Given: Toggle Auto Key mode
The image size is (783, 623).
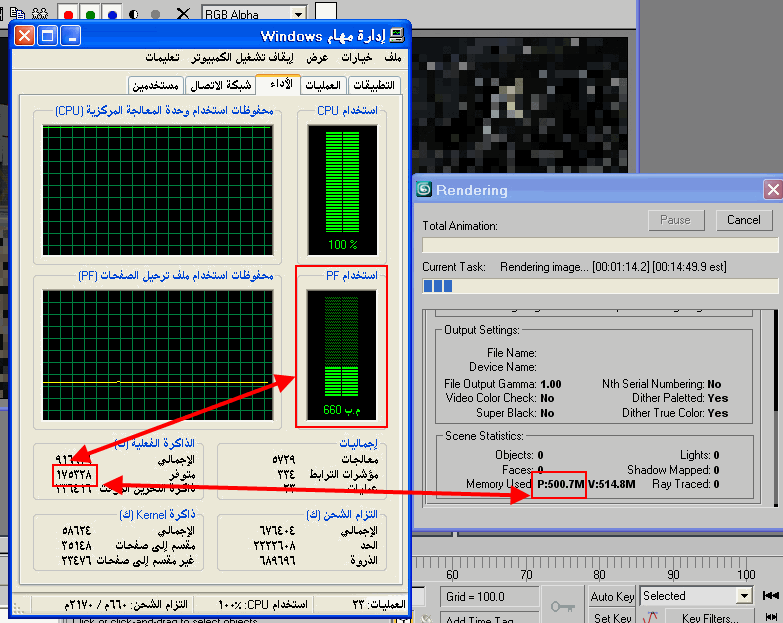Looking at the screenshot, I should [612, 597].
